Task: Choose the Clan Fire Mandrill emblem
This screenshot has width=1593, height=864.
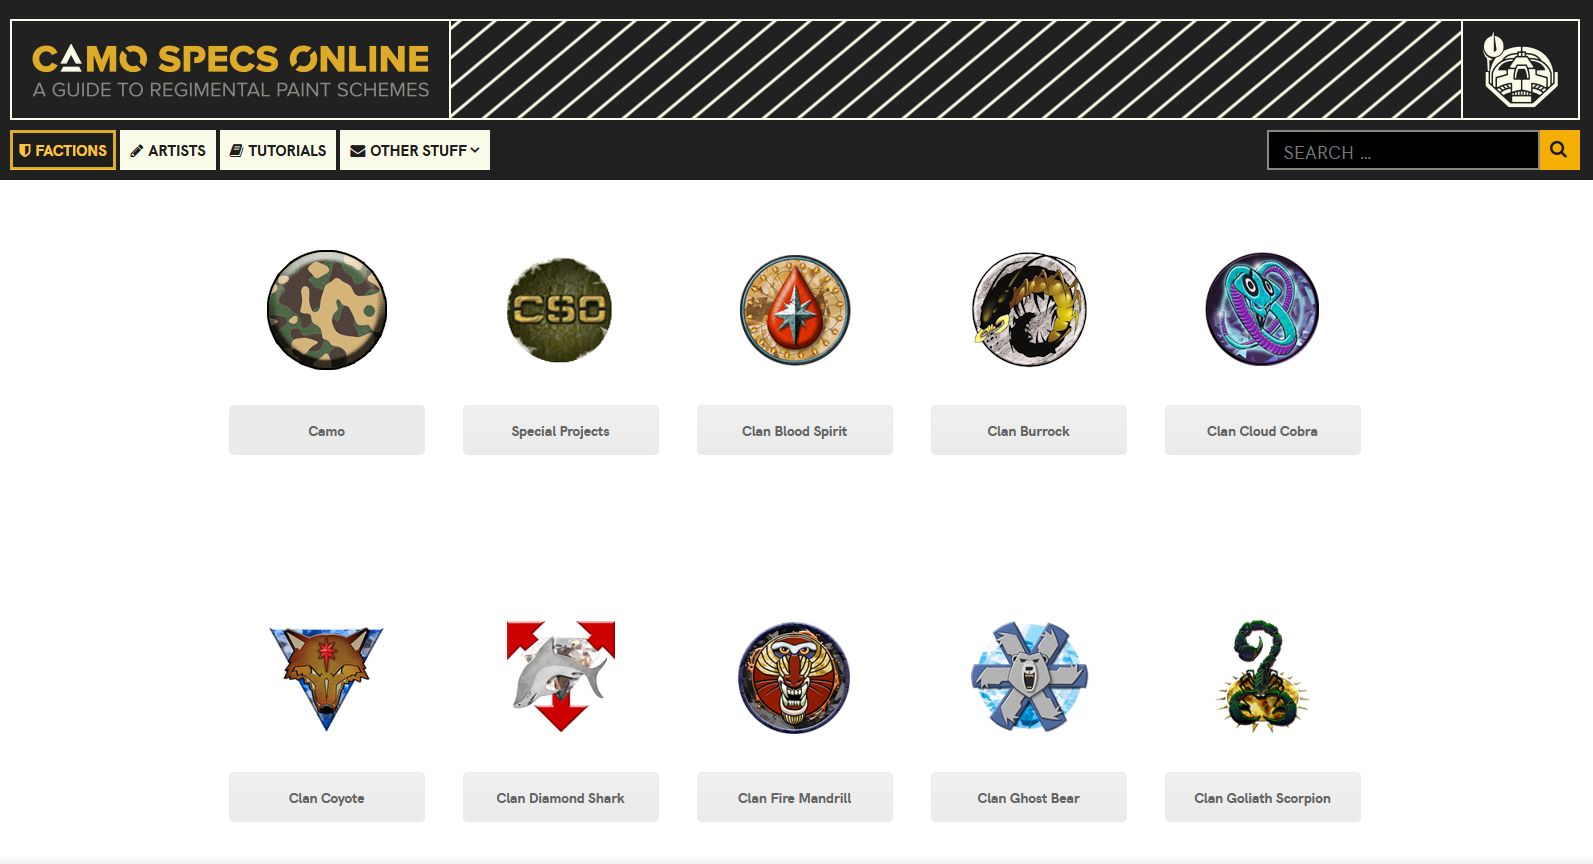Action: tap(794, 678)
